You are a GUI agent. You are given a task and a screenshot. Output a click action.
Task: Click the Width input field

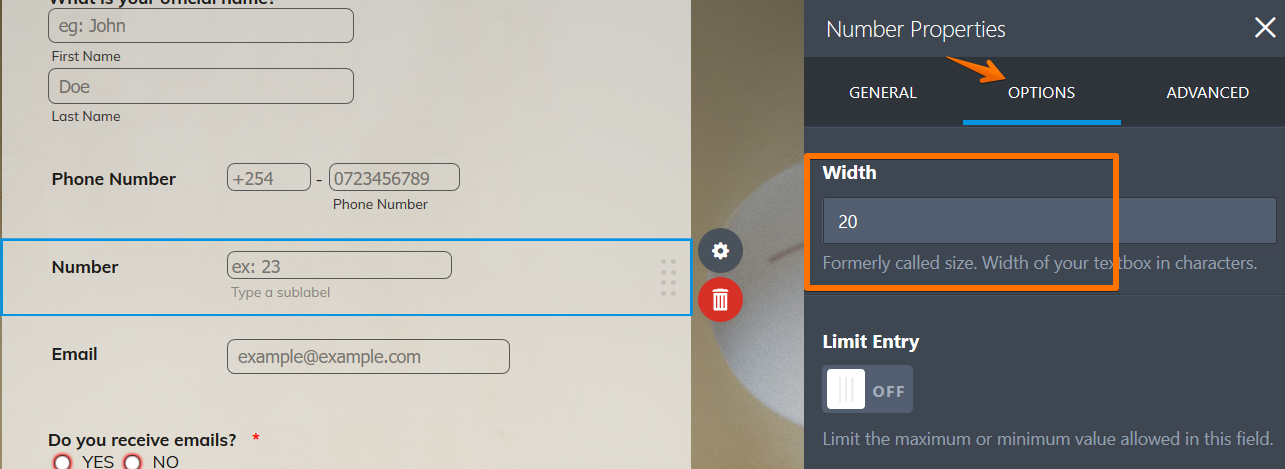click(1049, 221)
